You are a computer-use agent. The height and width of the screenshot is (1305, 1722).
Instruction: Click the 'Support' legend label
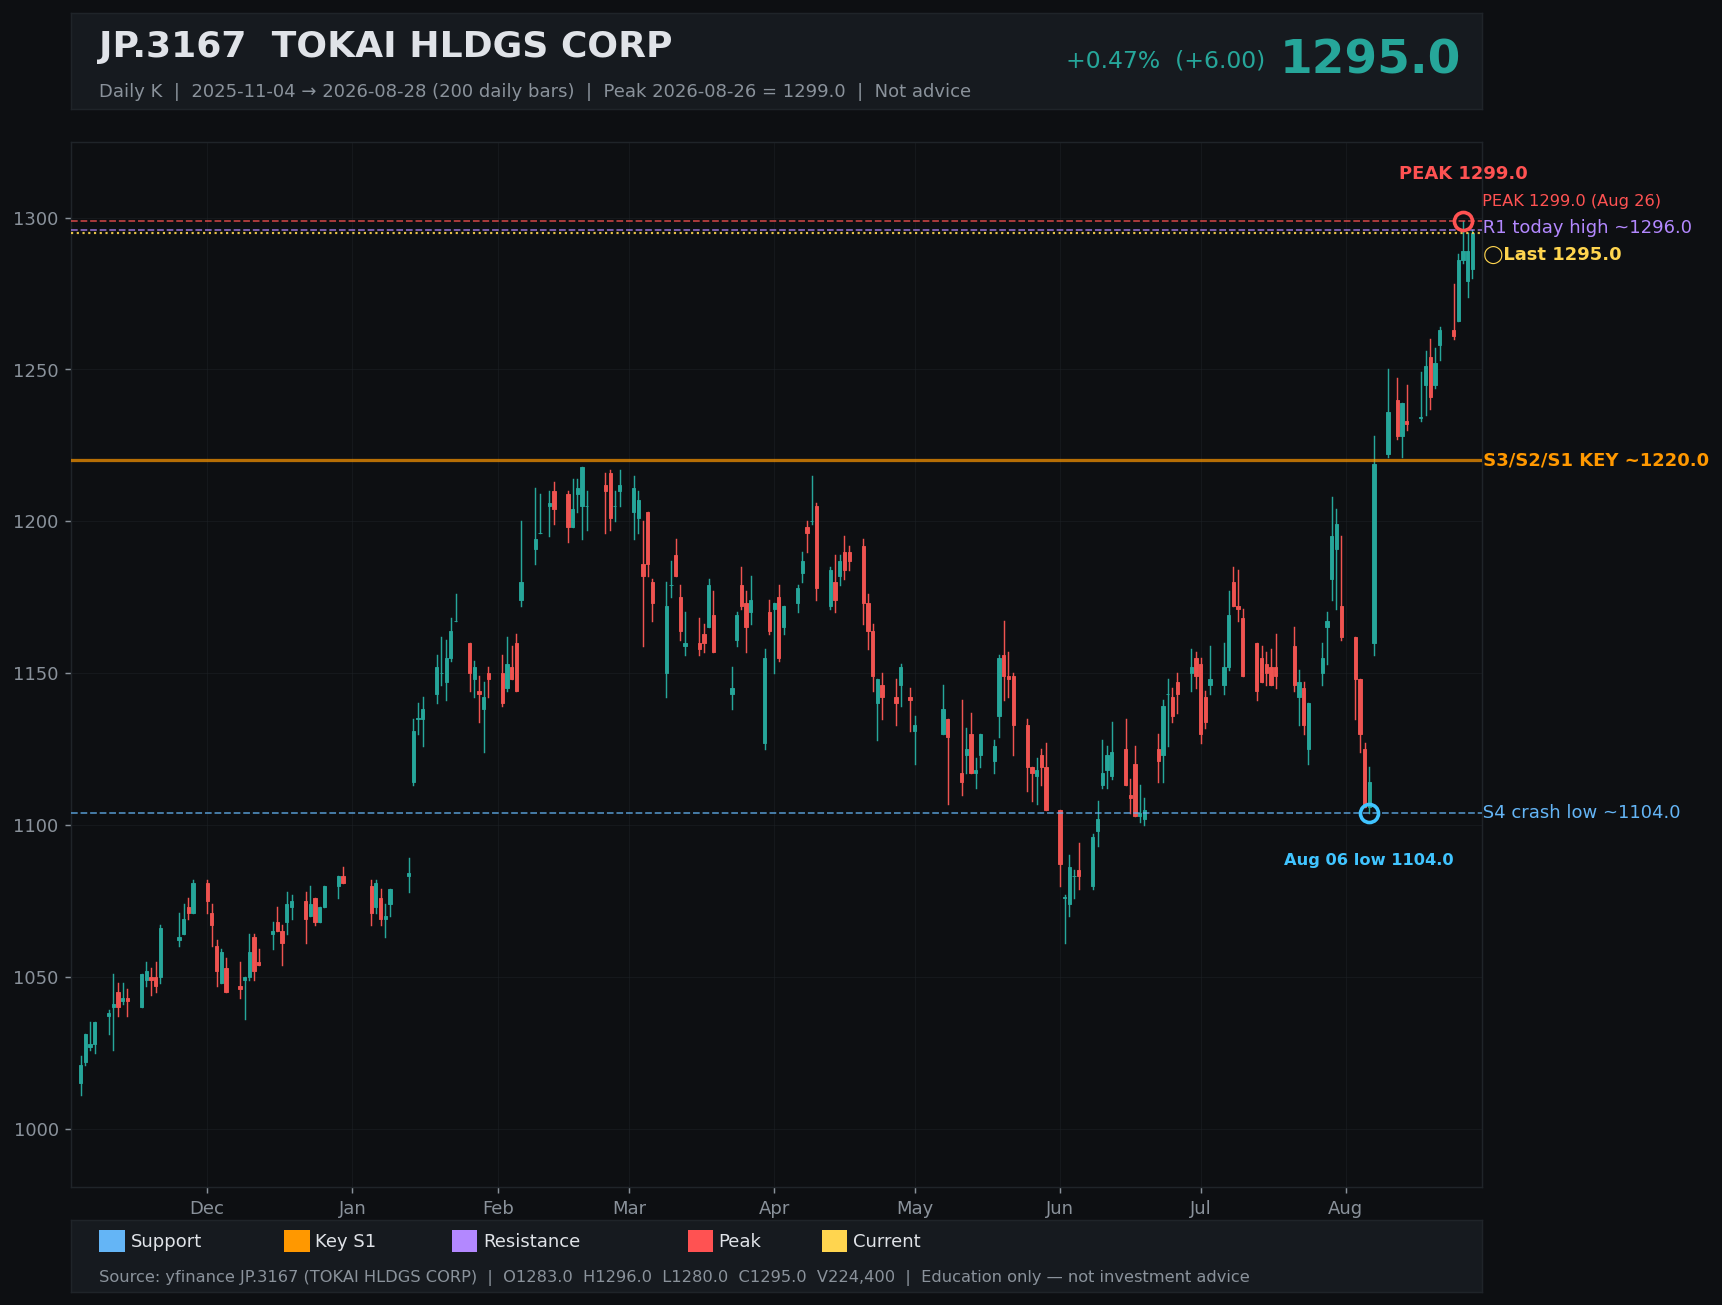tap(166, 1241)
